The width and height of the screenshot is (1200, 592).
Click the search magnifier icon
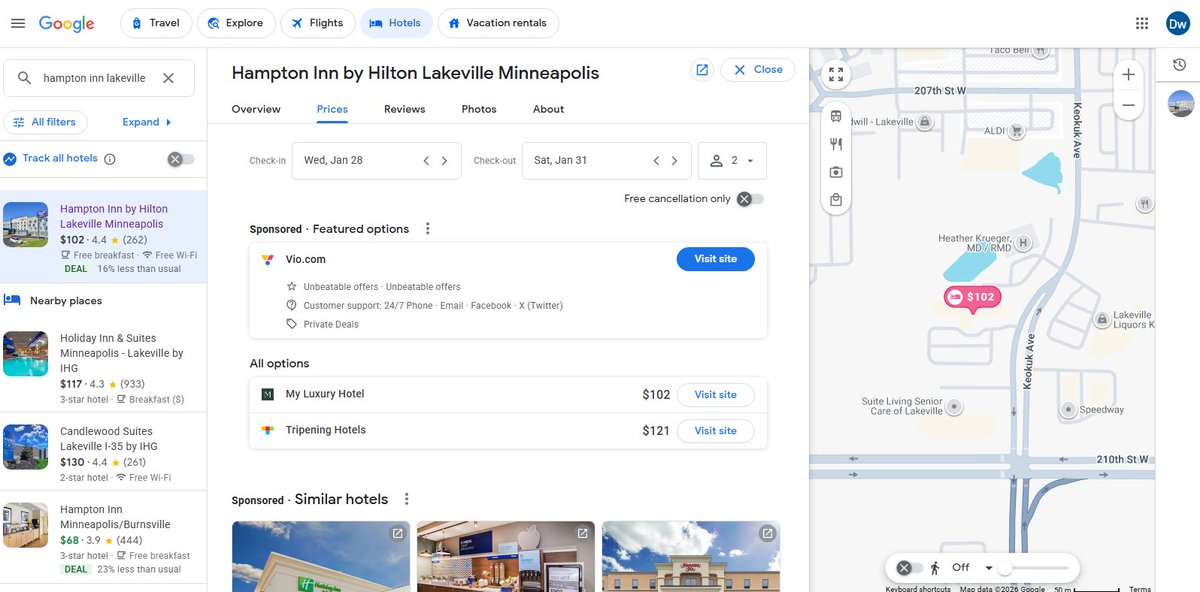click(25, 78)
